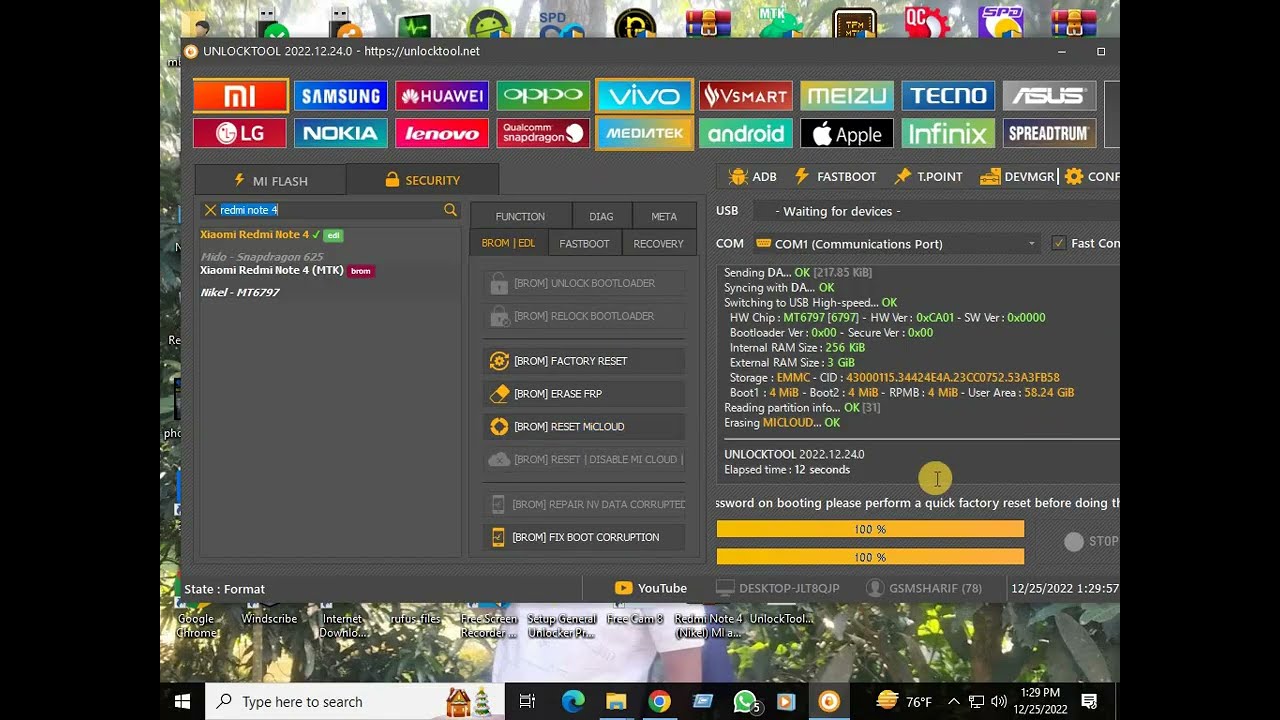
Task: Select the Tecno brand button
Action: [x=948, y=96]
